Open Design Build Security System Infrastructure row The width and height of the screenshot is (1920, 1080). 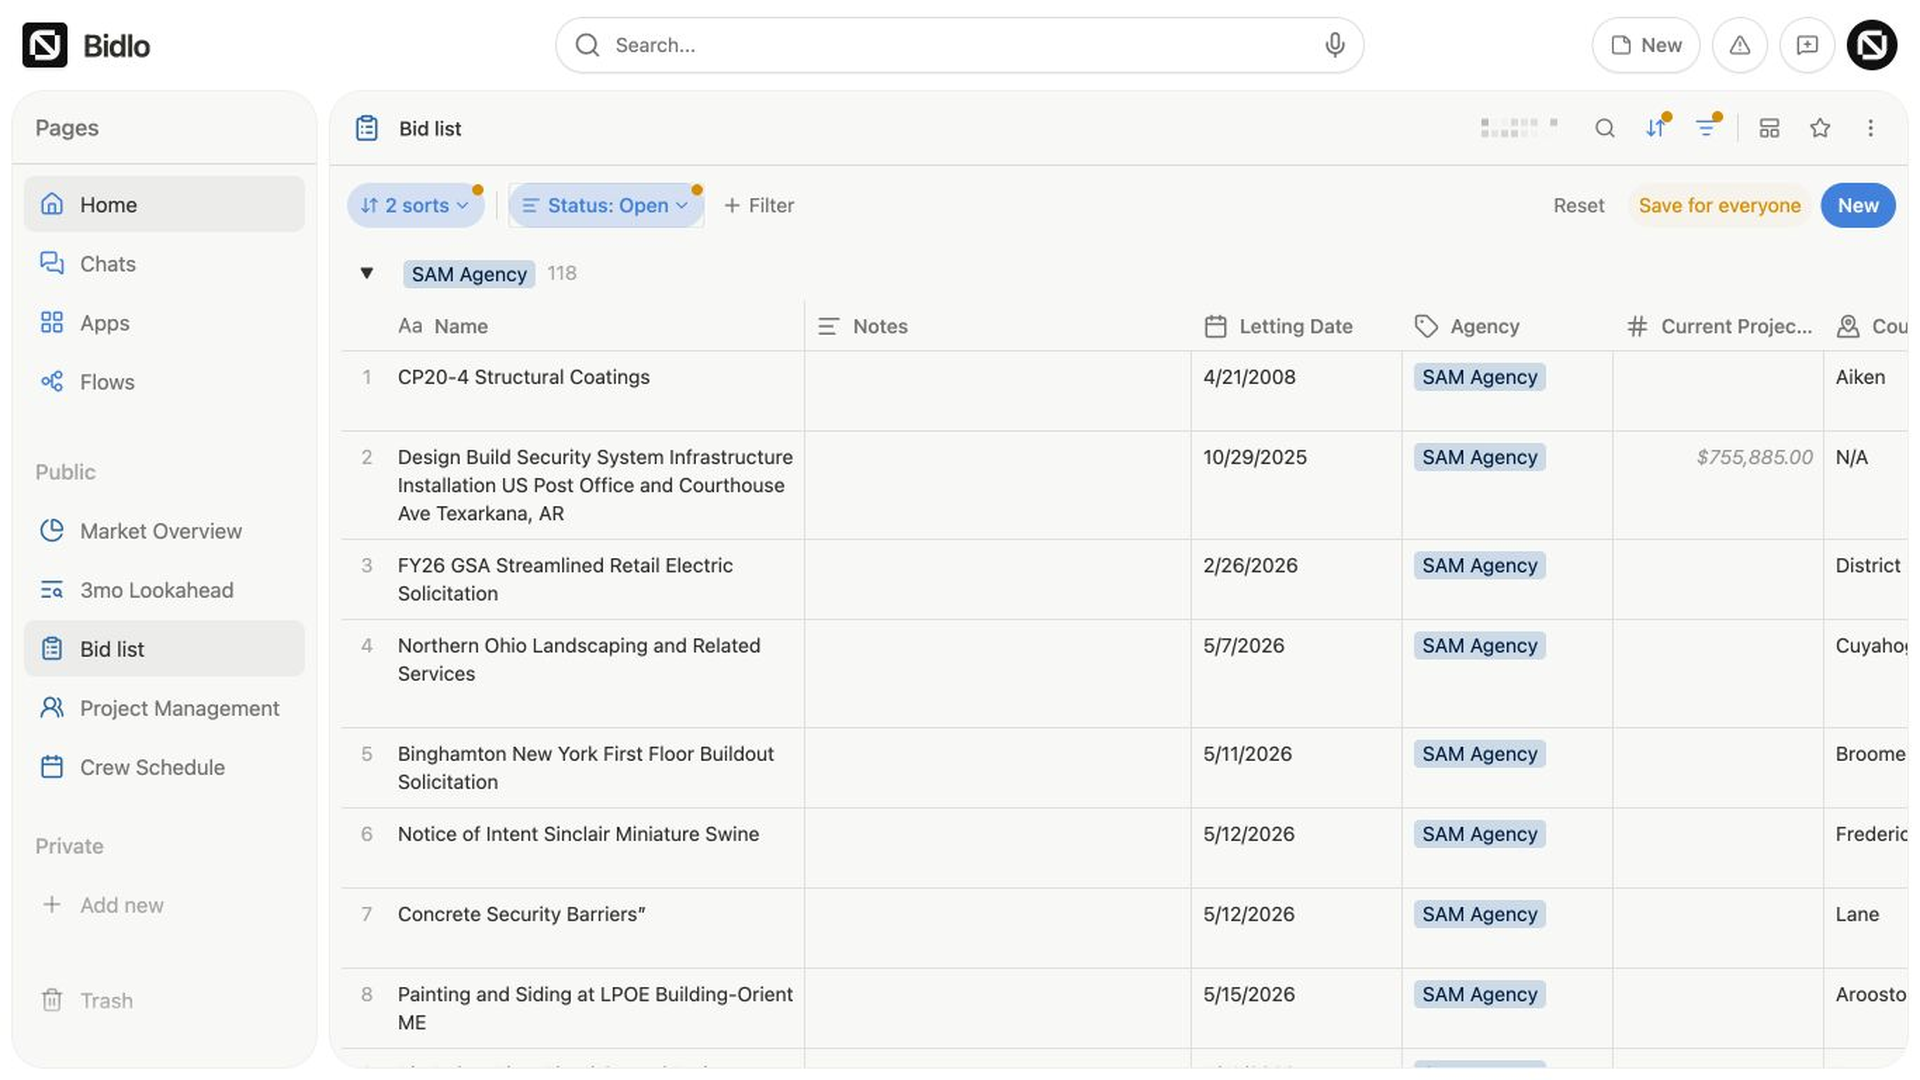coord(595,485)
